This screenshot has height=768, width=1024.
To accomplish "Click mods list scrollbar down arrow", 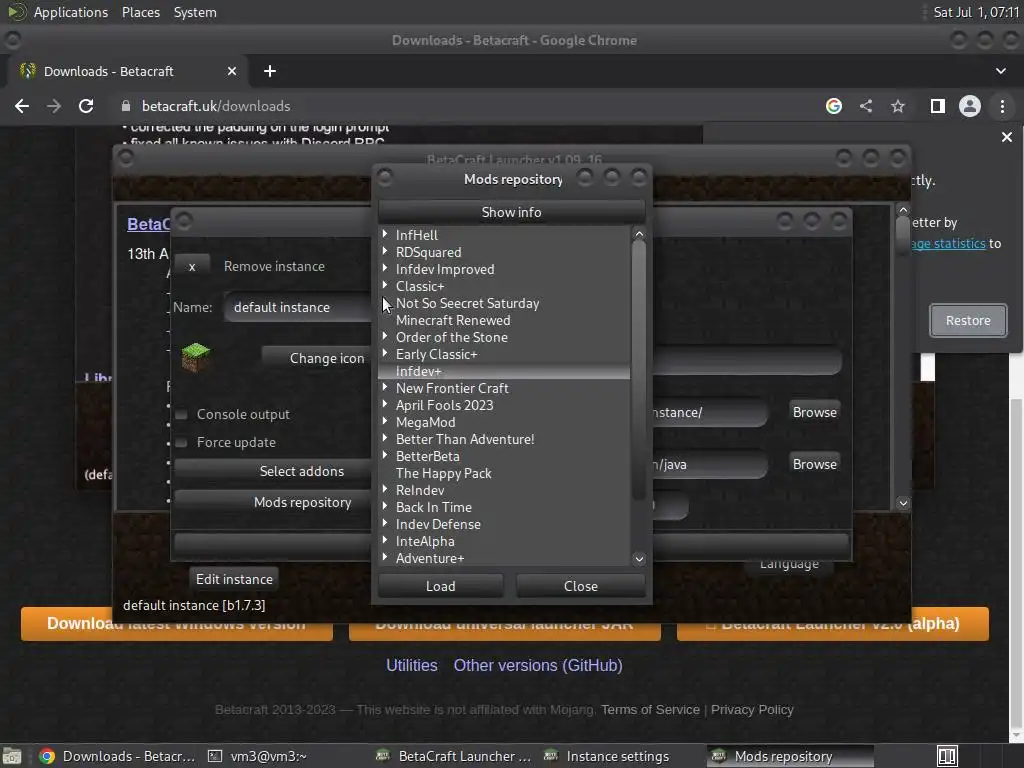I will pyautogui.click(x=639, y=558).
